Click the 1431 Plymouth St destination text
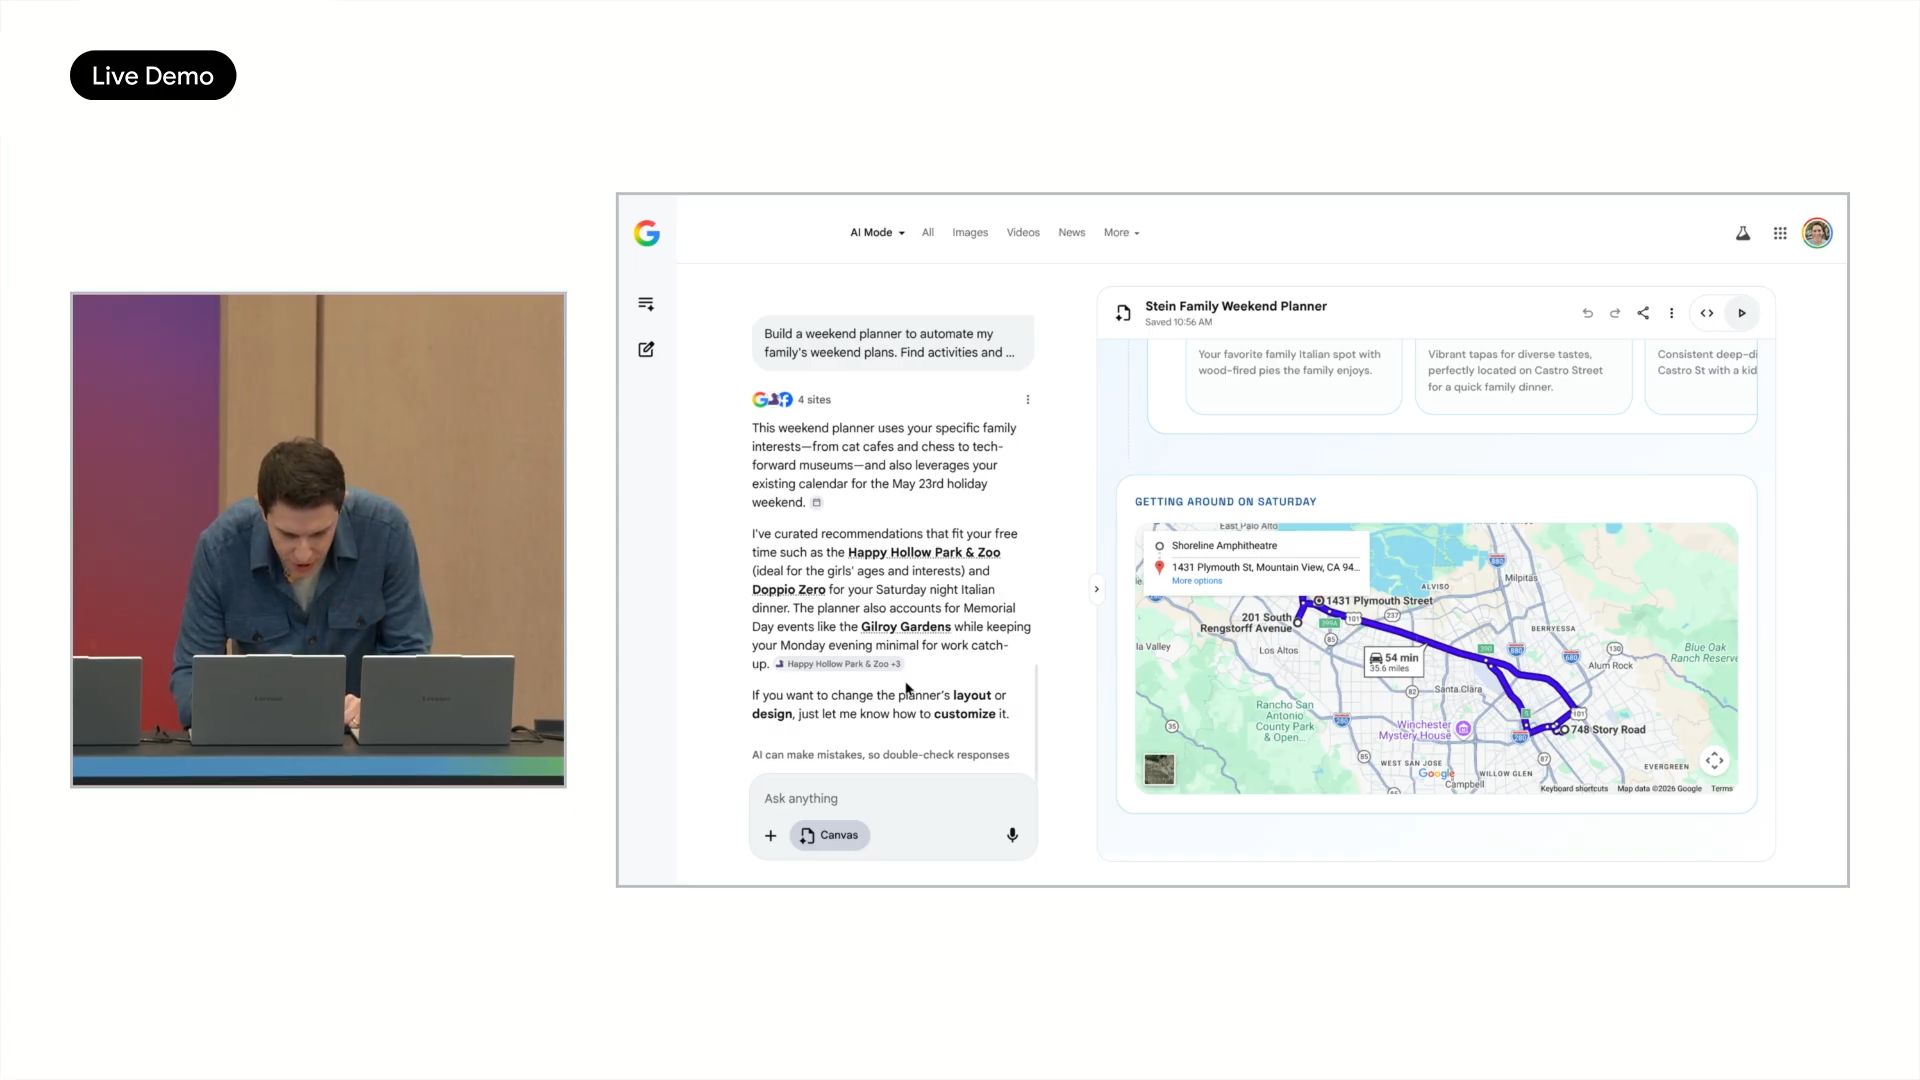This screenshot has height=1080, width=1920. 1265,567
